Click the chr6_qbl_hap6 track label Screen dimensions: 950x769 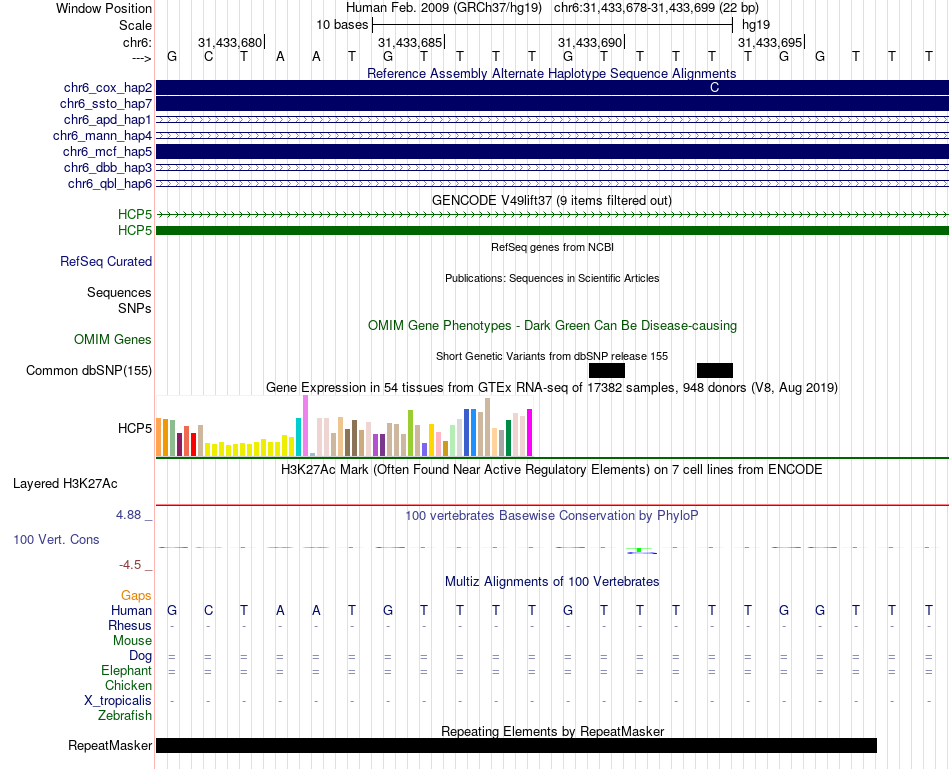110,184
